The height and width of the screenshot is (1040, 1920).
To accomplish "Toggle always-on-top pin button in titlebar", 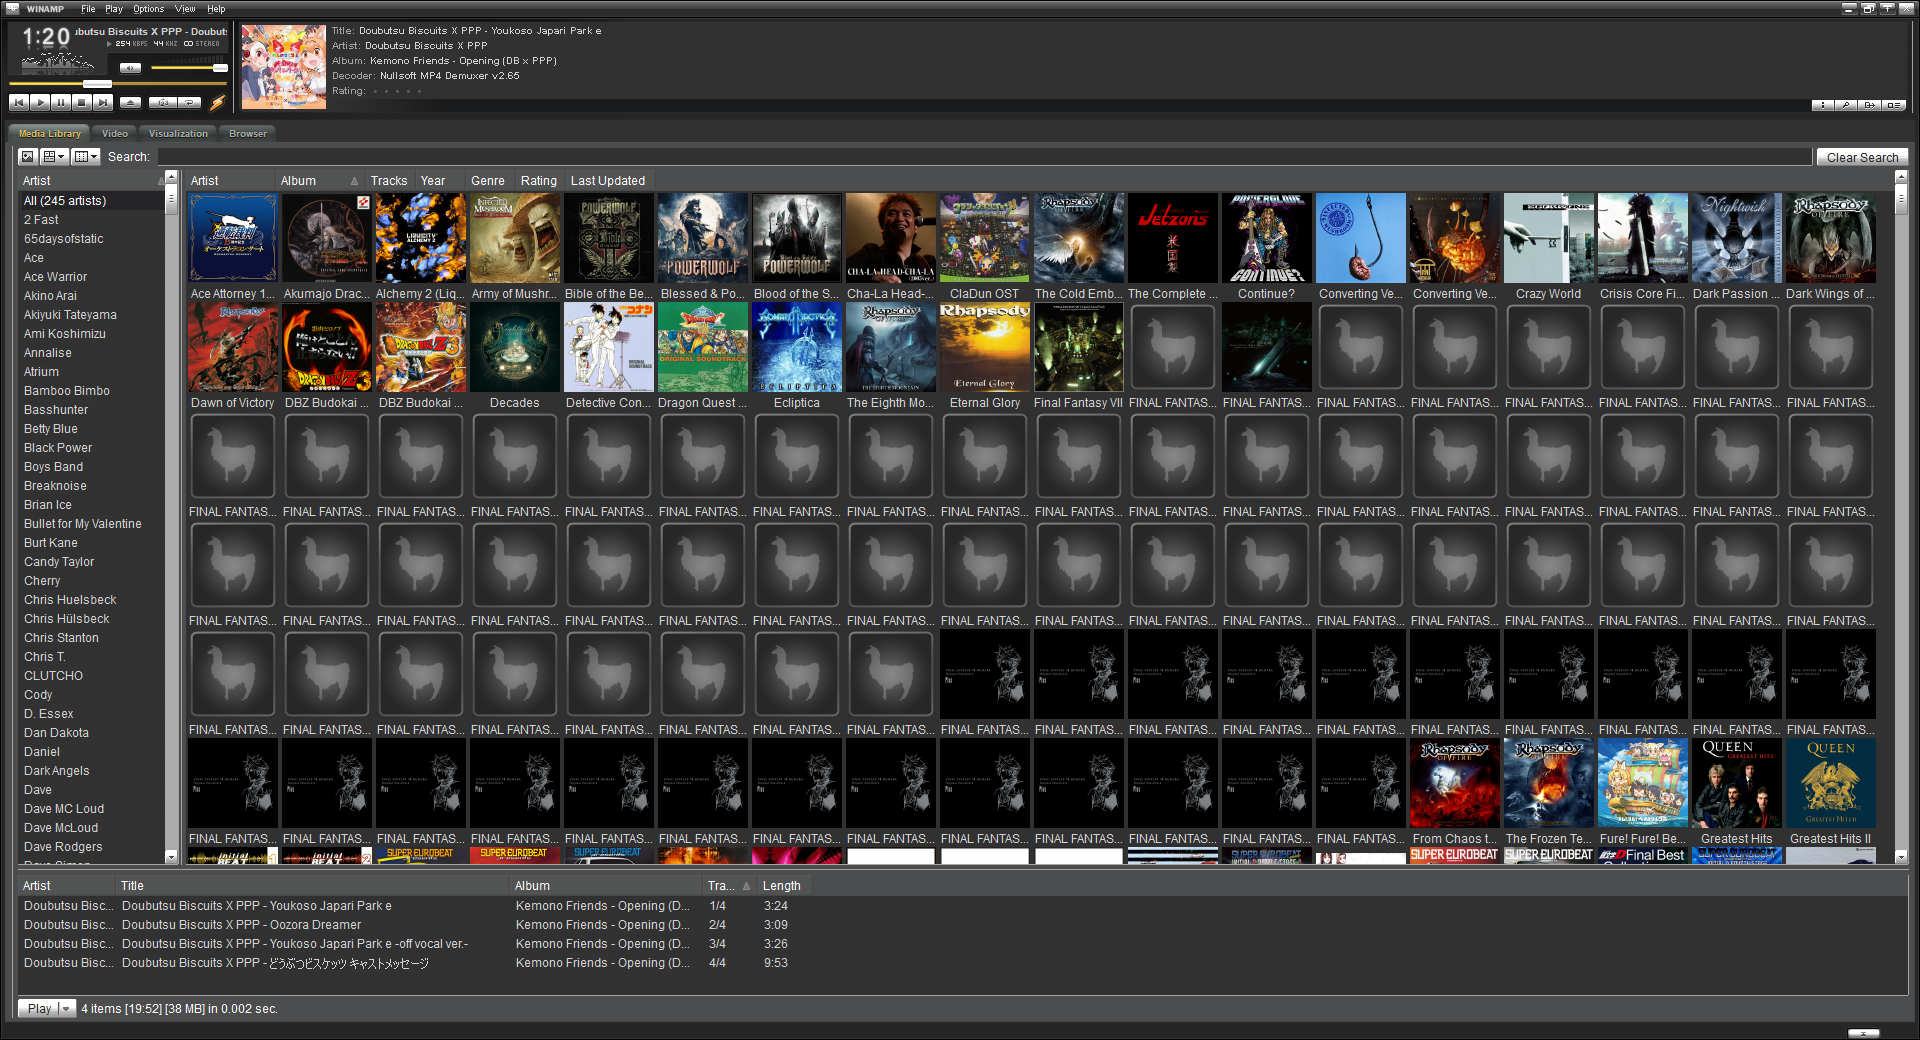I will pyautogui.click(x=1887, y=9).
